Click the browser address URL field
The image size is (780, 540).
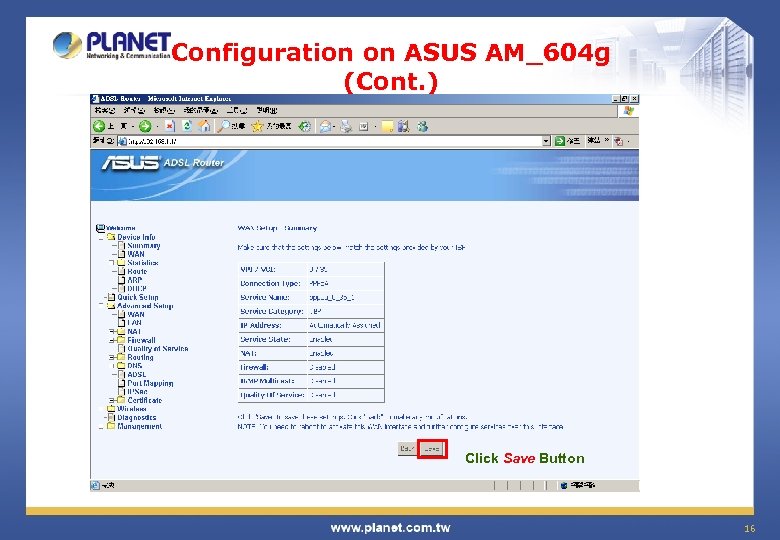tap(333, 141)
